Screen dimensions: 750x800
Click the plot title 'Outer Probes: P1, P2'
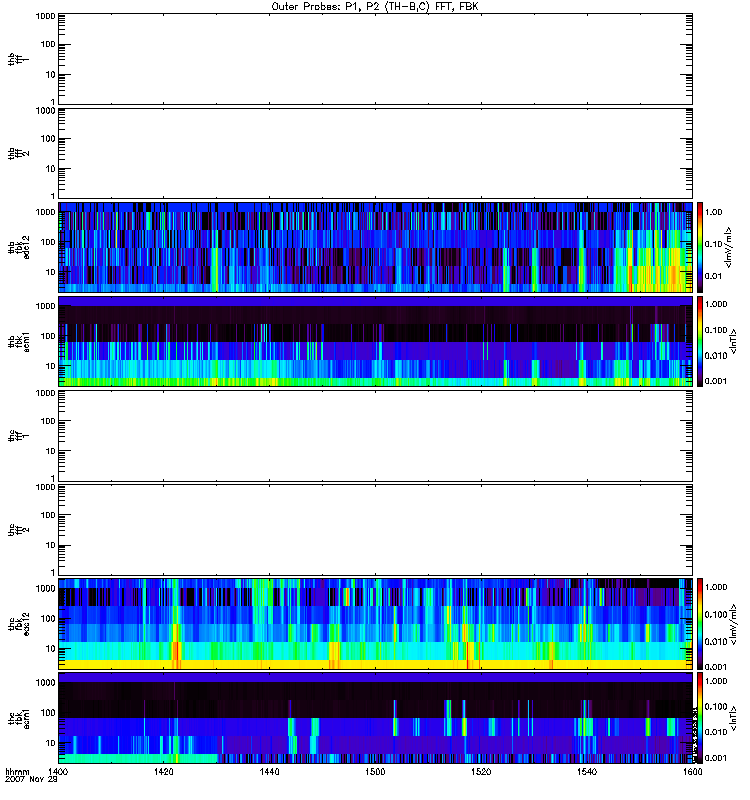(375, 6)
